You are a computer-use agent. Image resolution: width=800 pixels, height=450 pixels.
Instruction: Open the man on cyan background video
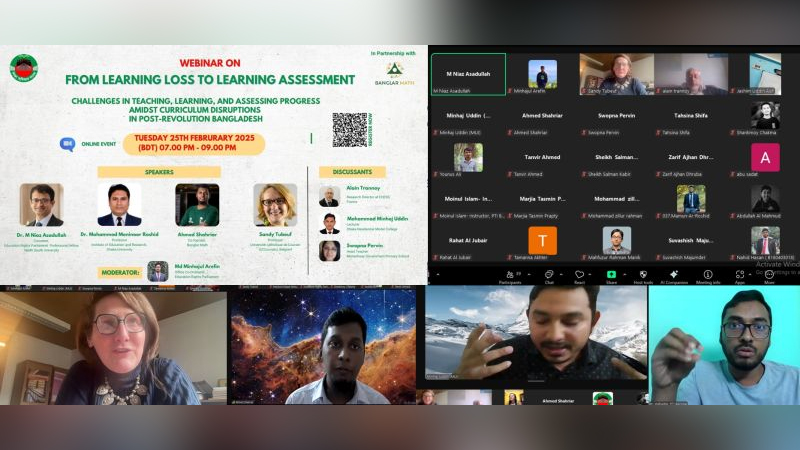724,345
